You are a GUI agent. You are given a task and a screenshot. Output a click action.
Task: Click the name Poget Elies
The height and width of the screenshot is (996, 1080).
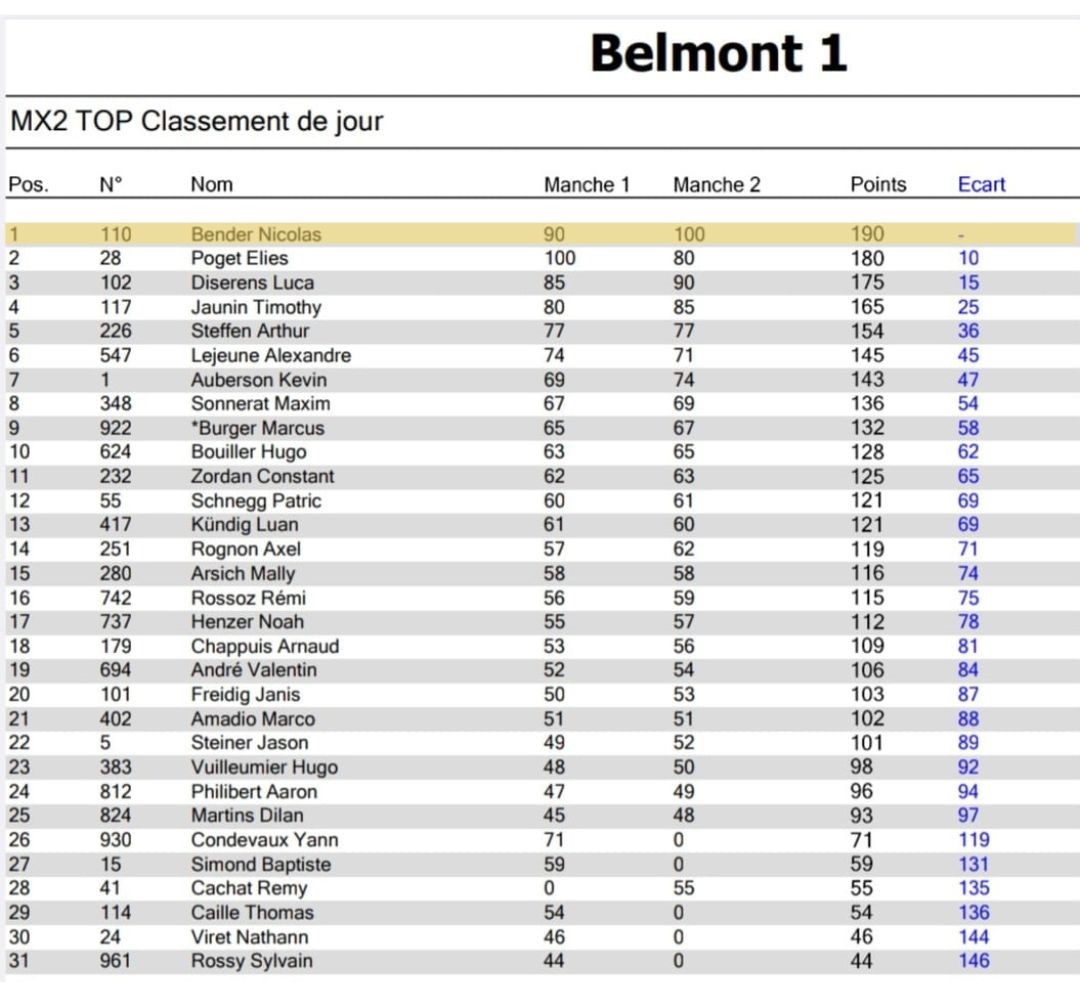(x=239, y=259)
